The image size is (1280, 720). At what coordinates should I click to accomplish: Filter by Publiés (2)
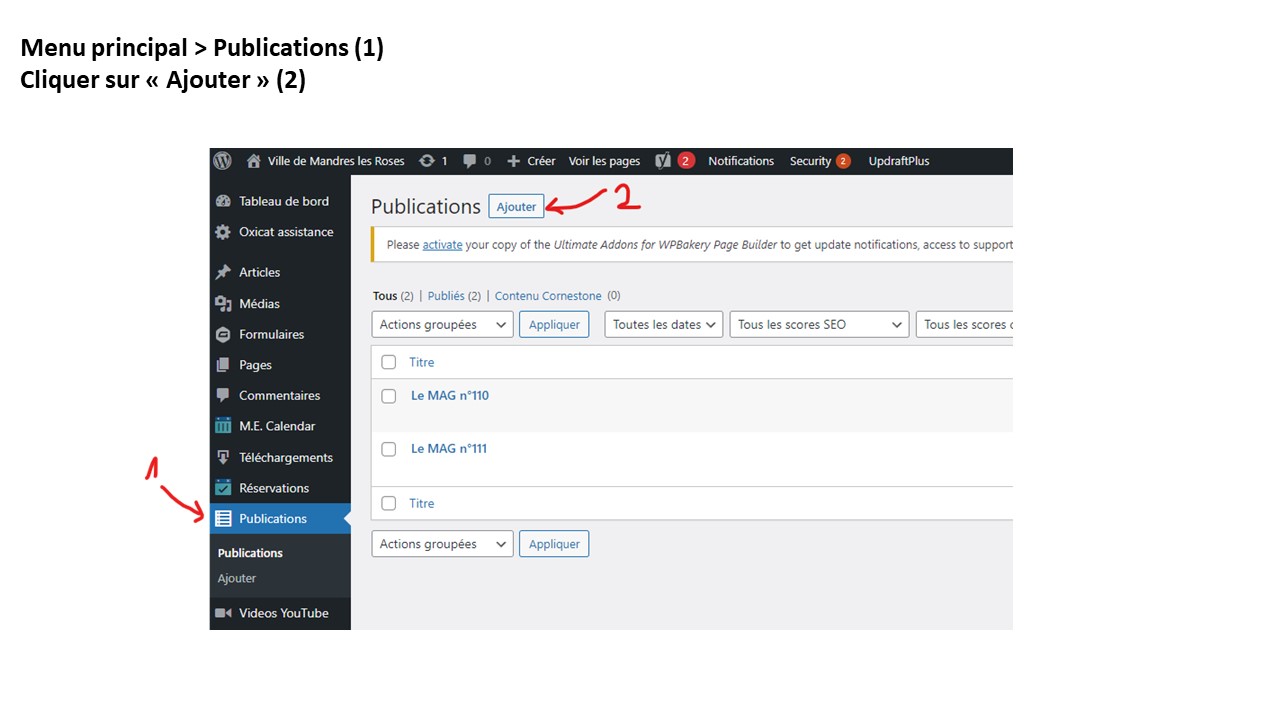click(454, 296)
